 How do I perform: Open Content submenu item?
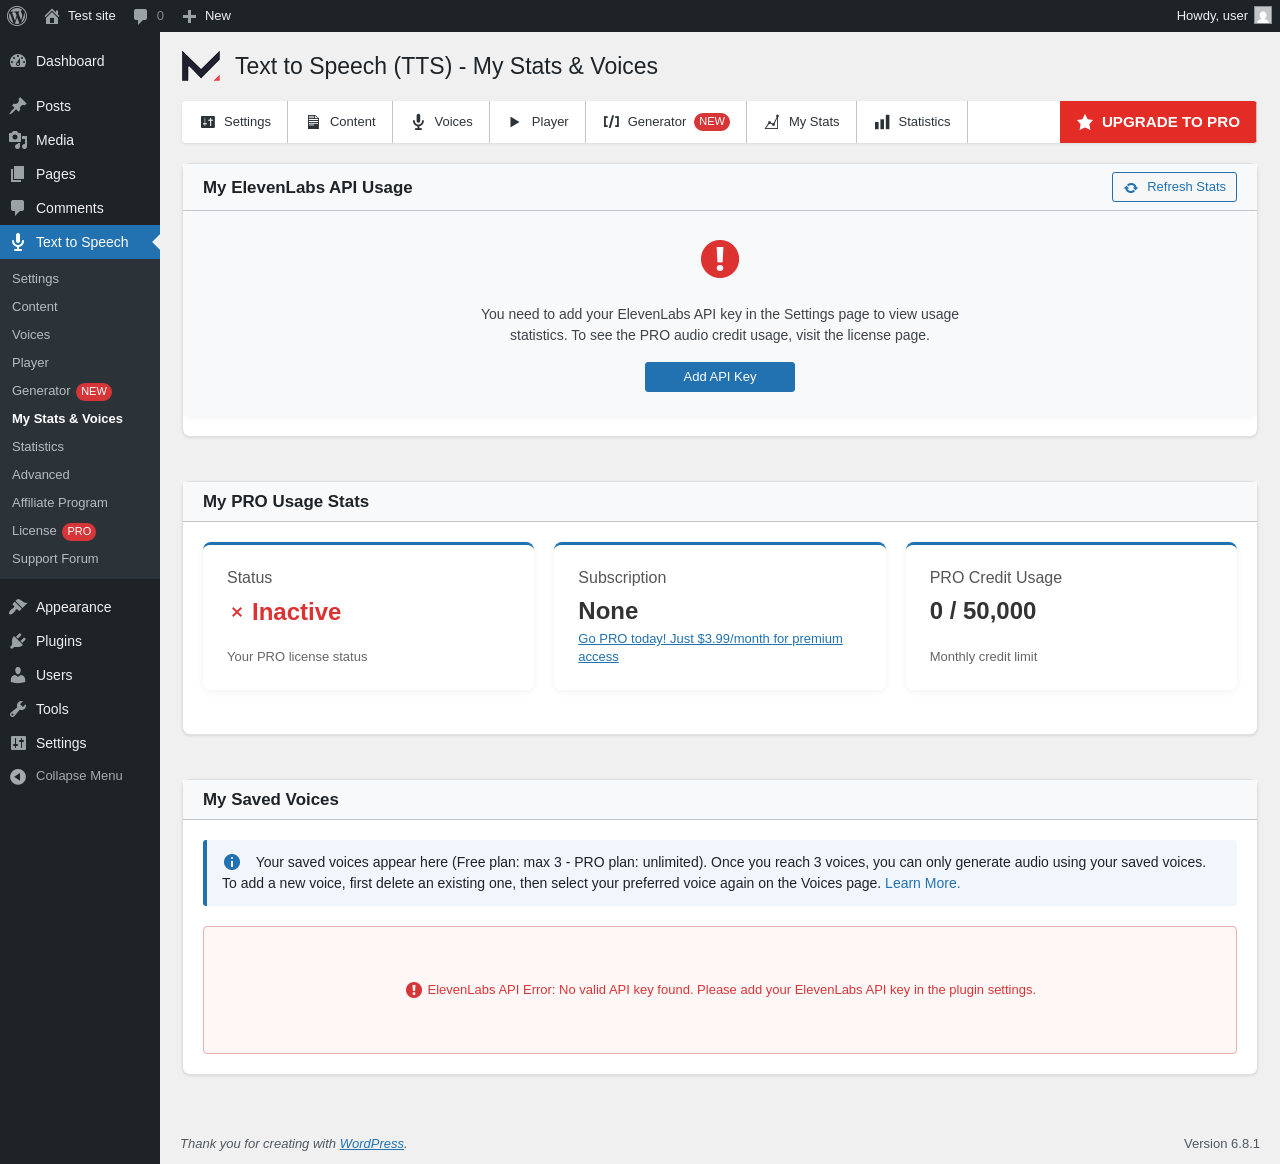point(80,307)
